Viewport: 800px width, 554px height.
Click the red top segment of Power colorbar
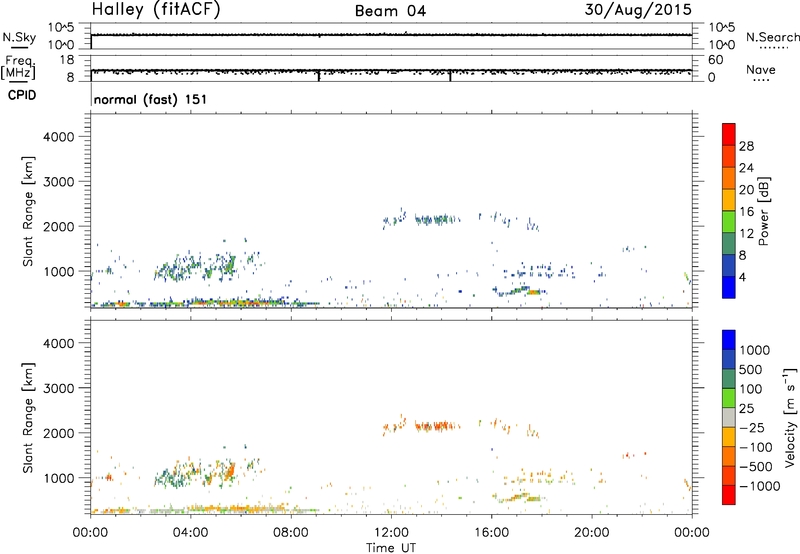point(729,134)
